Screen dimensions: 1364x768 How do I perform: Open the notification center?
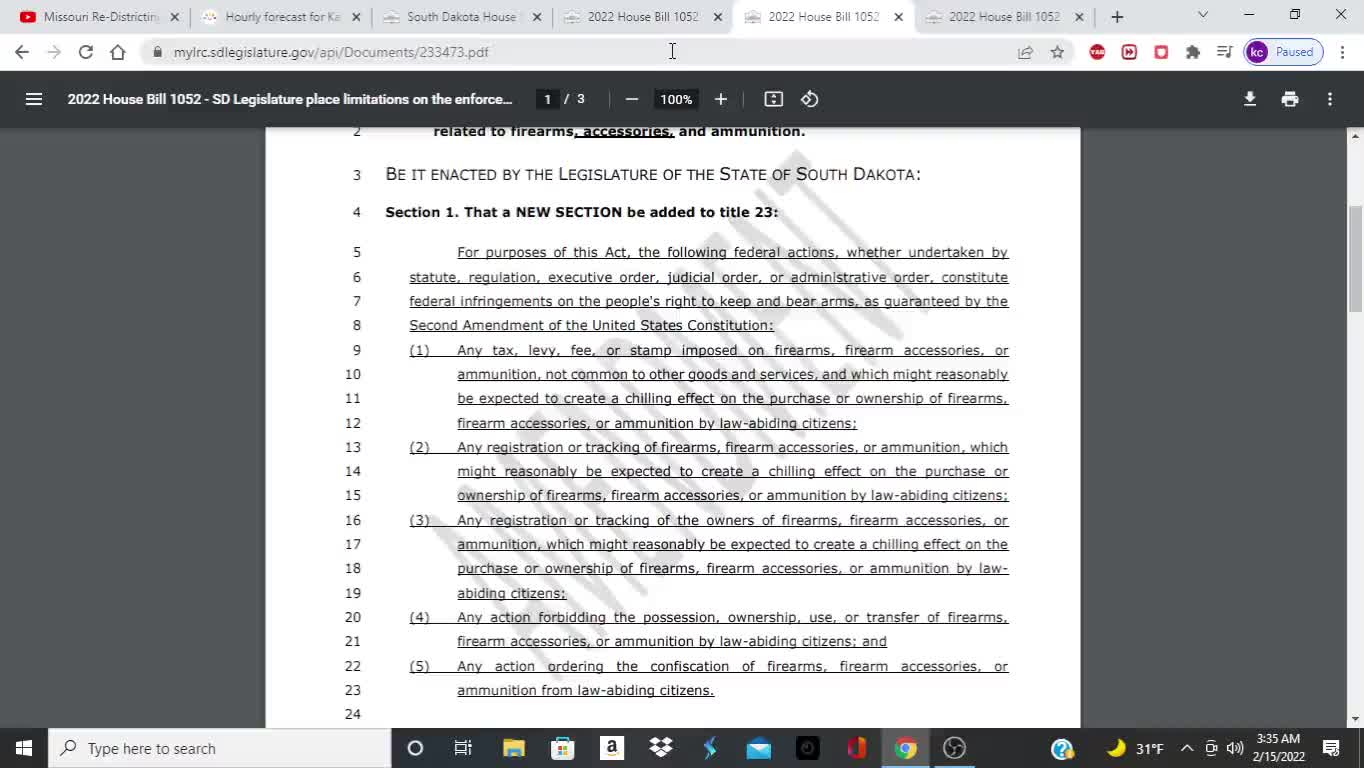(x=1331, y=748)
